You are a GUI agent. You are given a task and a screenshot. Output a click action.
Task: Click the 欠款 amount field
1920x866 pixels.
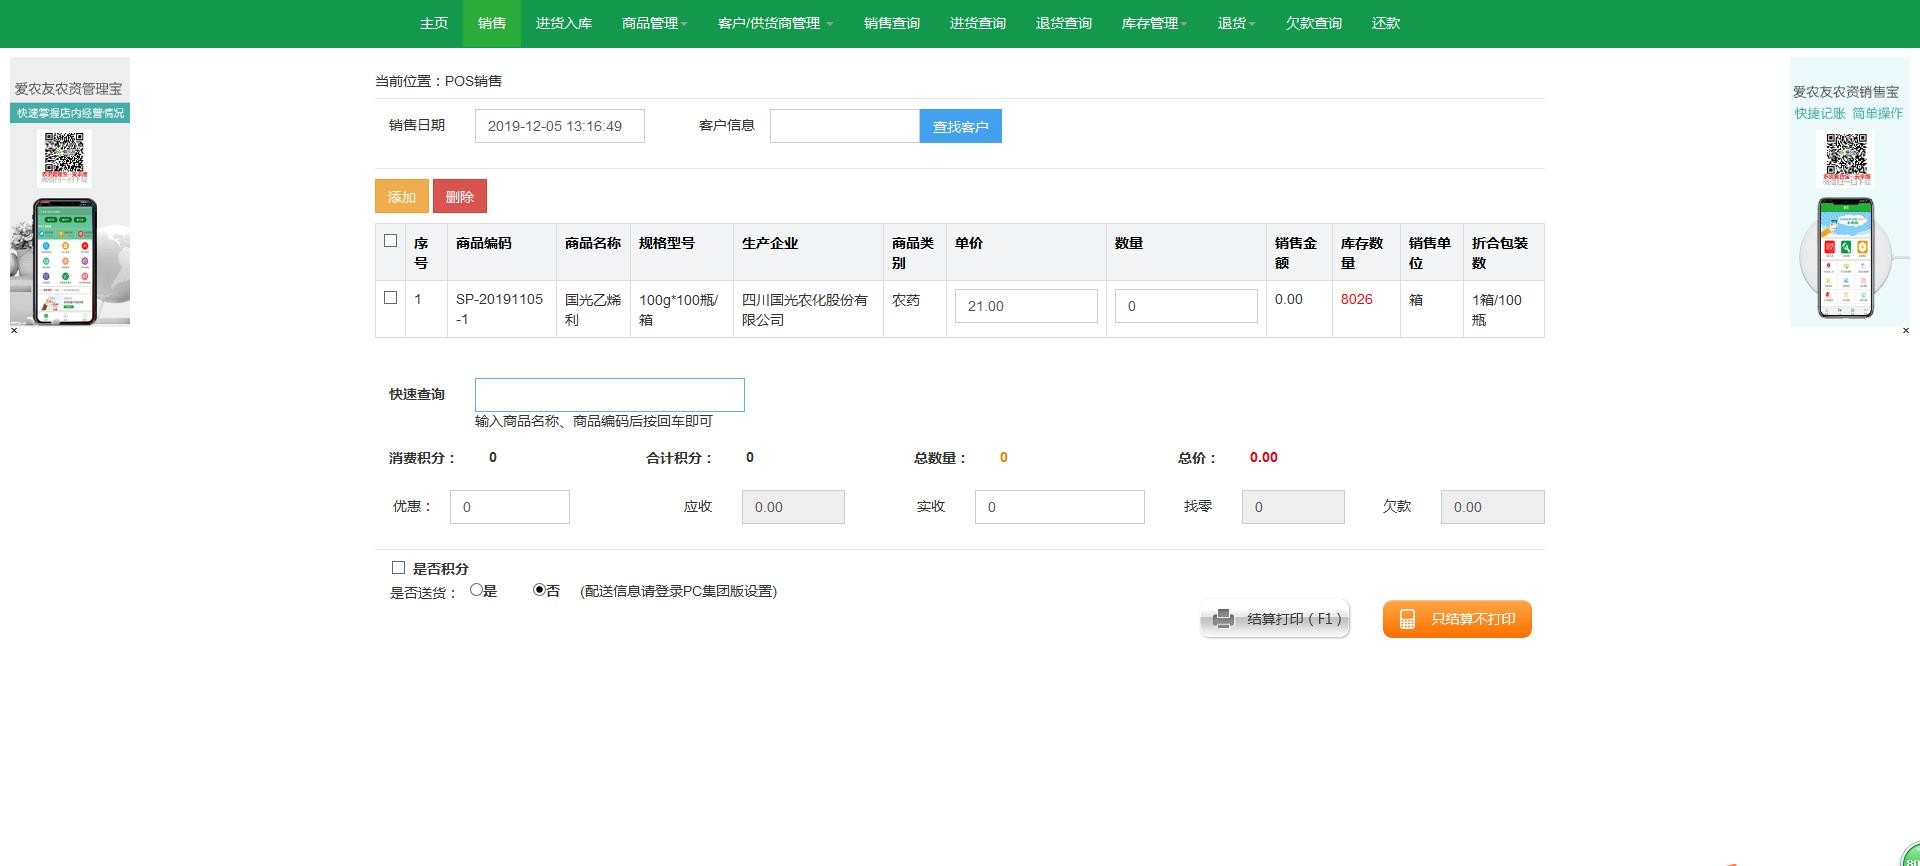pos(1492,507)
